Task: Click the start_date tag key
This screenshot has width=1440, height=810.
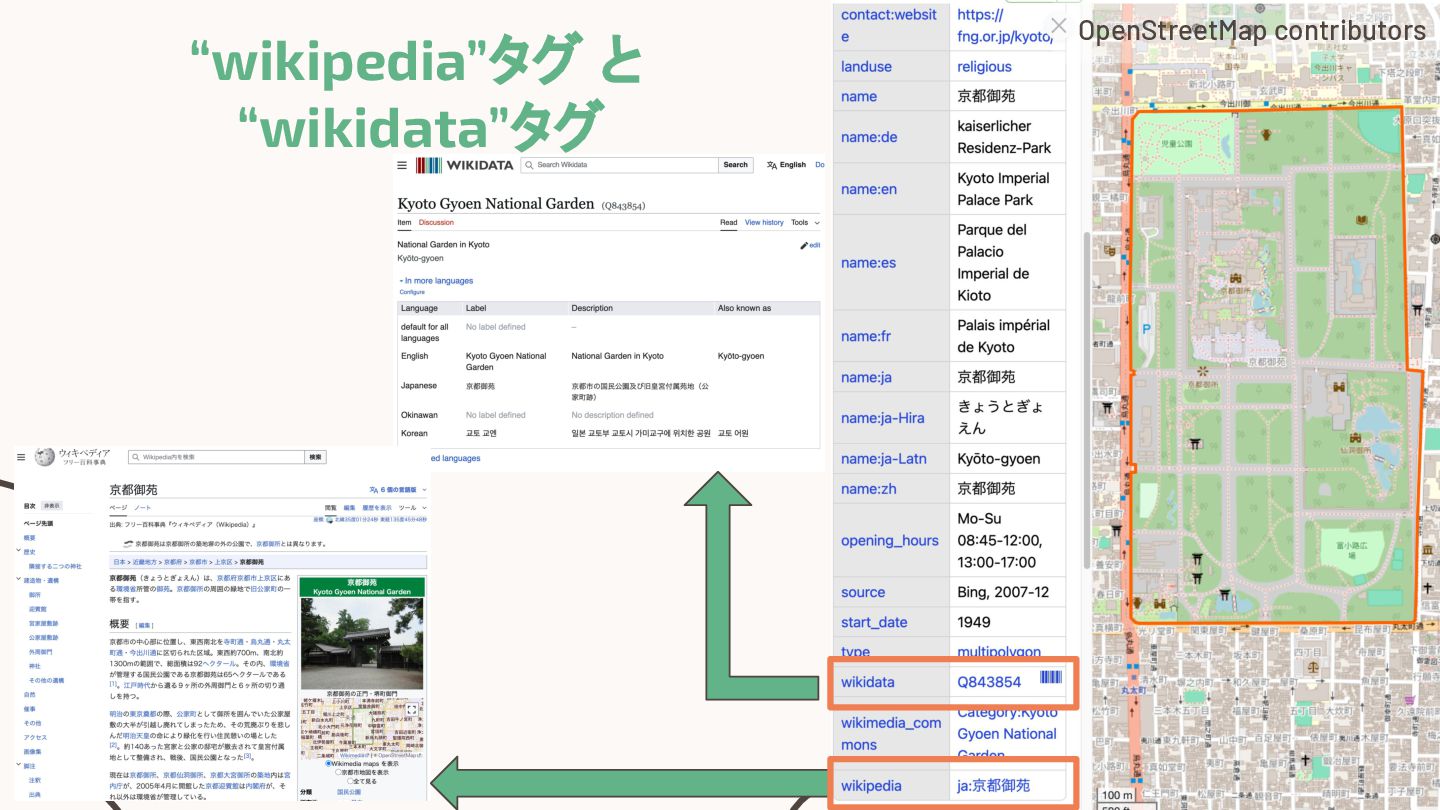Action: 874,622
